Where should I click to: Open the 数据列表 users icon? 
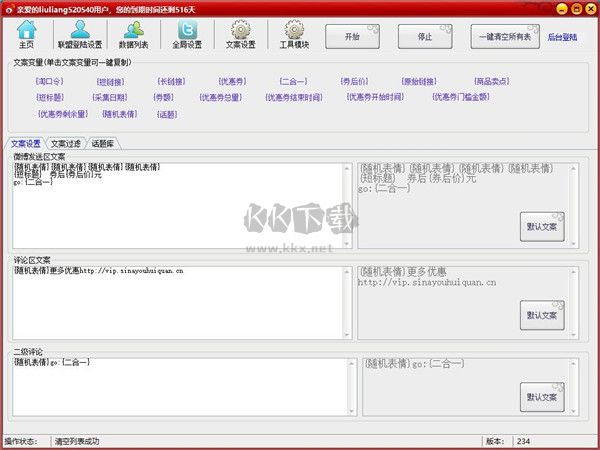pos(134,34)
